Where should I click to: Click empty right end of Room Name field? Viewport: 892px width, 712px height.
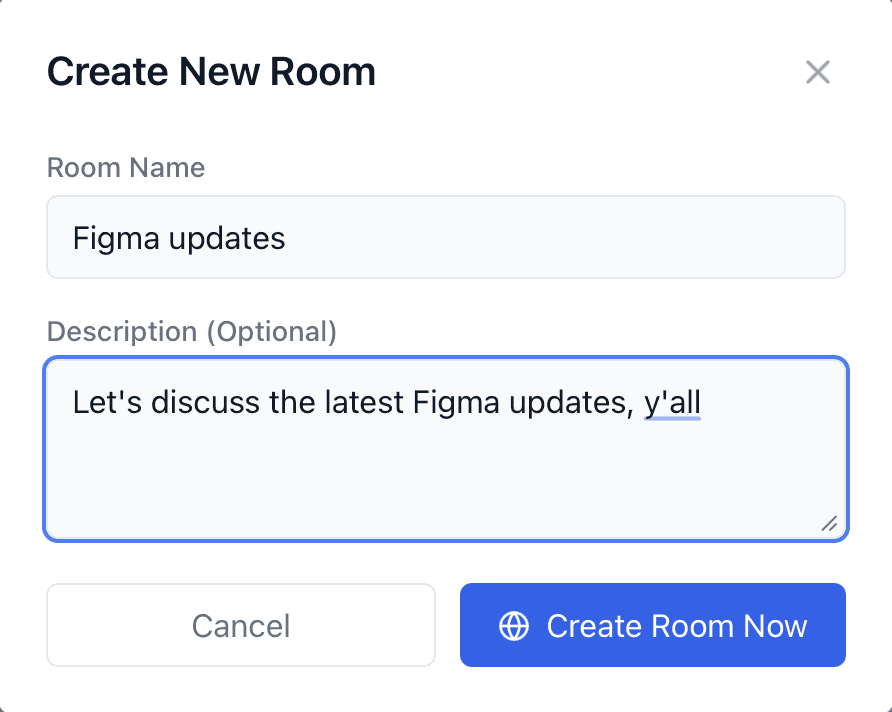(700, 237)
